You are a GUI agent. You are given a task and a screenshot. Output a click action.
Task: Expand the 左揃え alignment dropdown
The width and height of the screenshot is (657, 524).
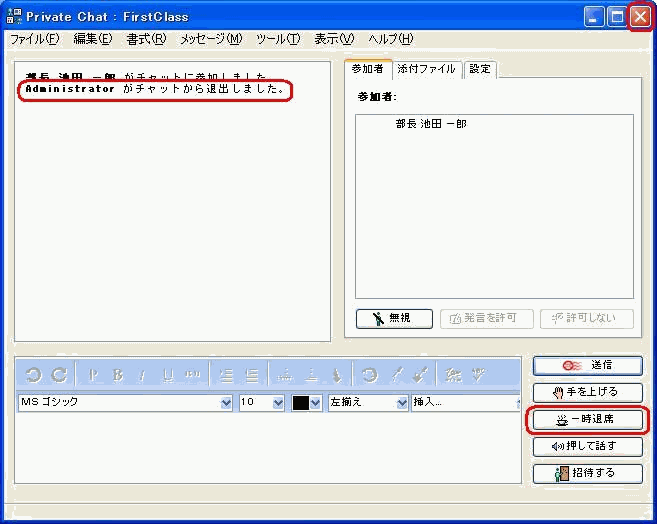pos(402,403)
